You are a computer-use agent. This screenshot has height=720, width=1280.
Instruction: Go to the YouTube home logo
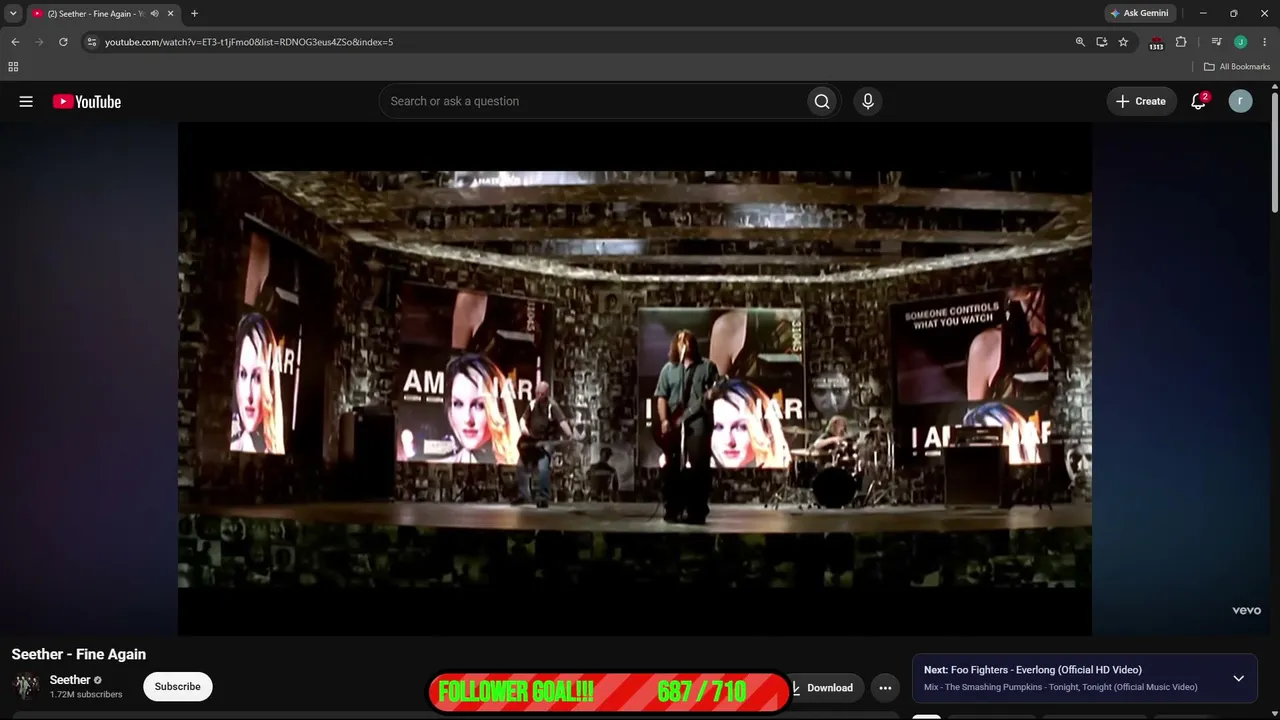[x=87, y=101]
